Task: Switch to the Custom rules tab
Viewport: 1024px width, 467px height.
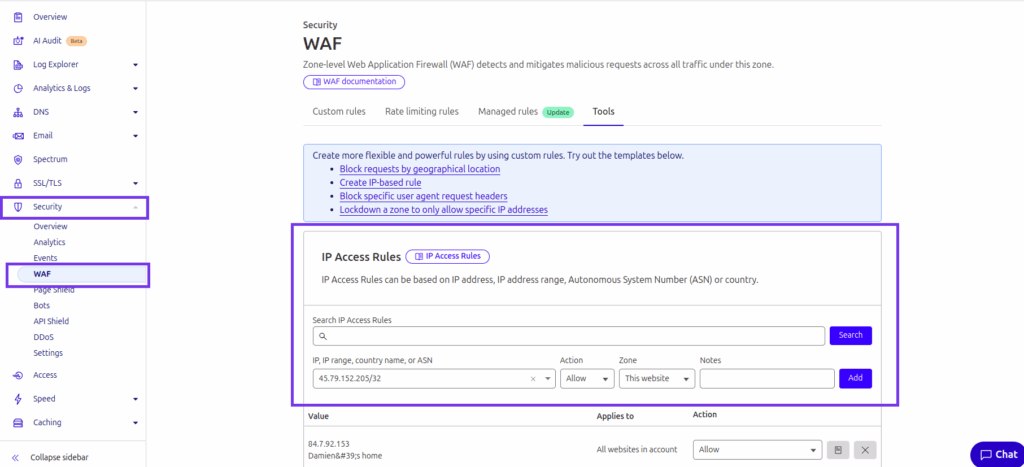Action: [x=339, y=112]
